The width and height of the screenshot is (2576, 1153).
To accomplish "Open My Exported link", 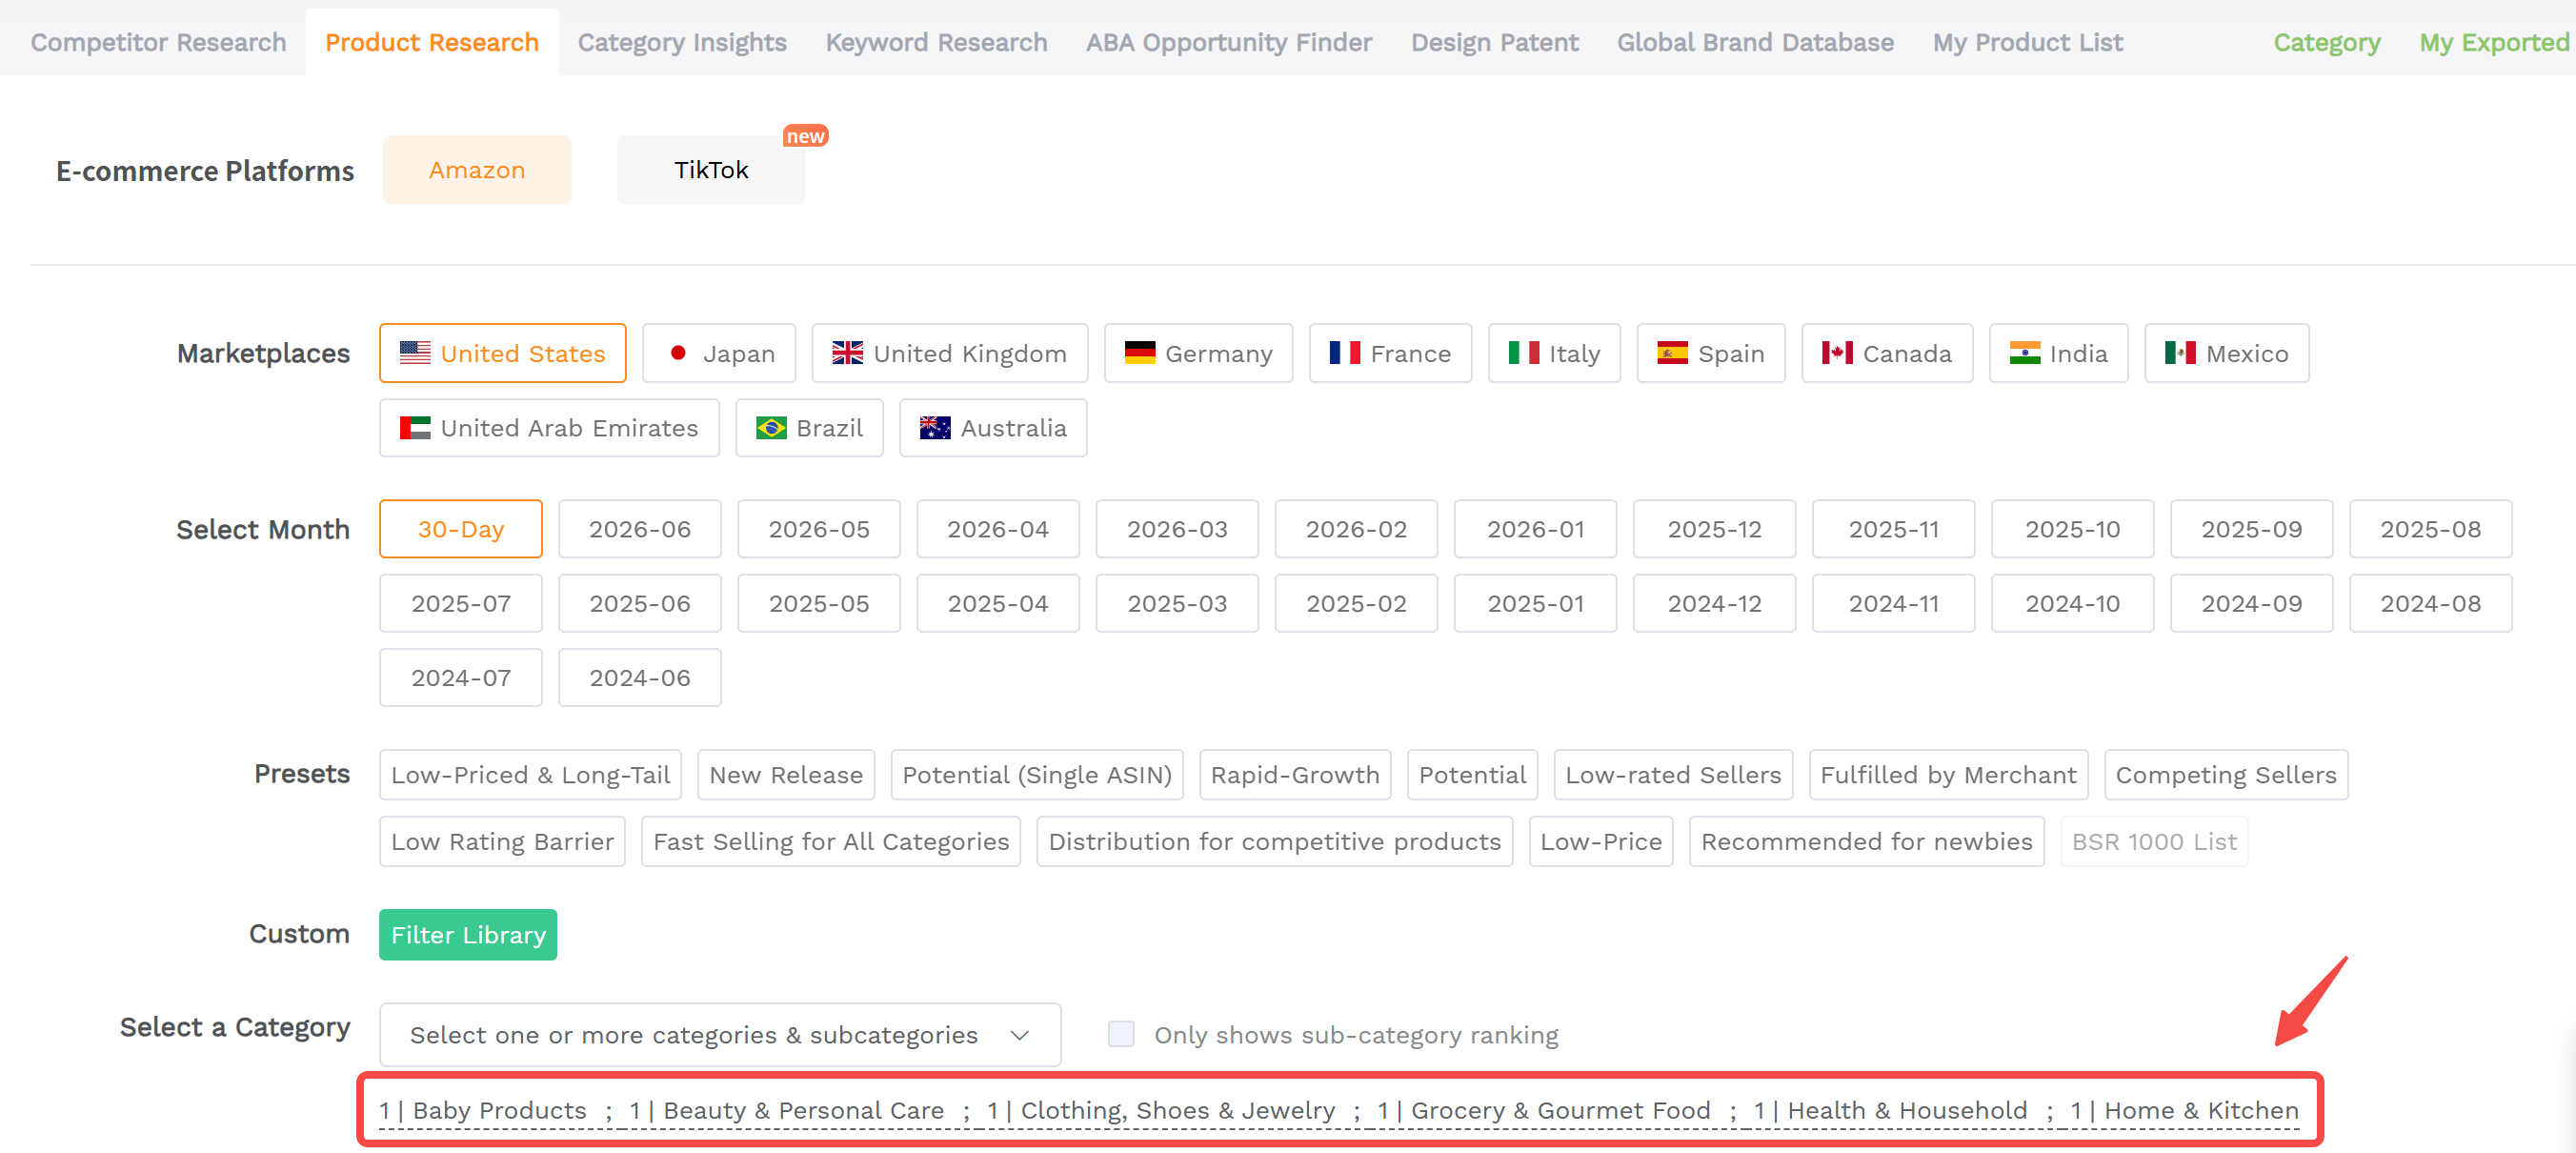I will (x=2494, y=42).
